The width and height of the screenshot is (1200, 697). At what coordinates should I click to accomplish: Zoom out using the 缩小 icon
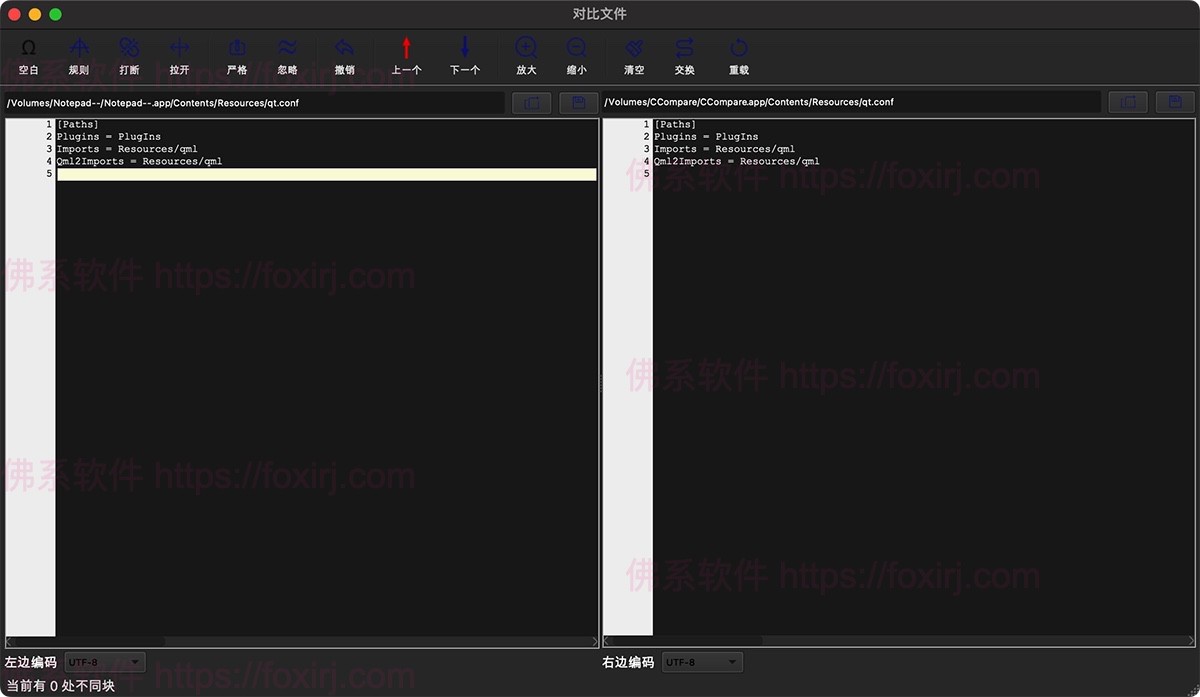point(576,50)
